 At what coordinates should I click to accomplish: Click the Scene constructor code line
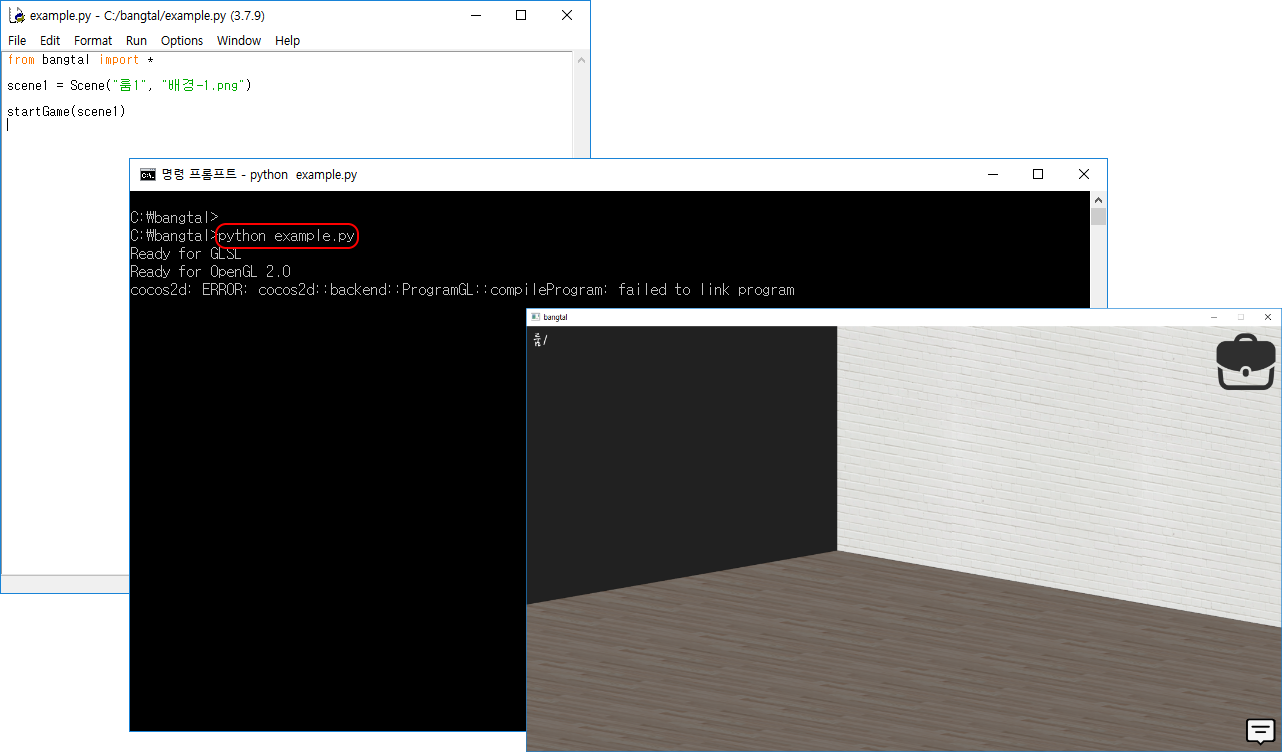point(129,86)
